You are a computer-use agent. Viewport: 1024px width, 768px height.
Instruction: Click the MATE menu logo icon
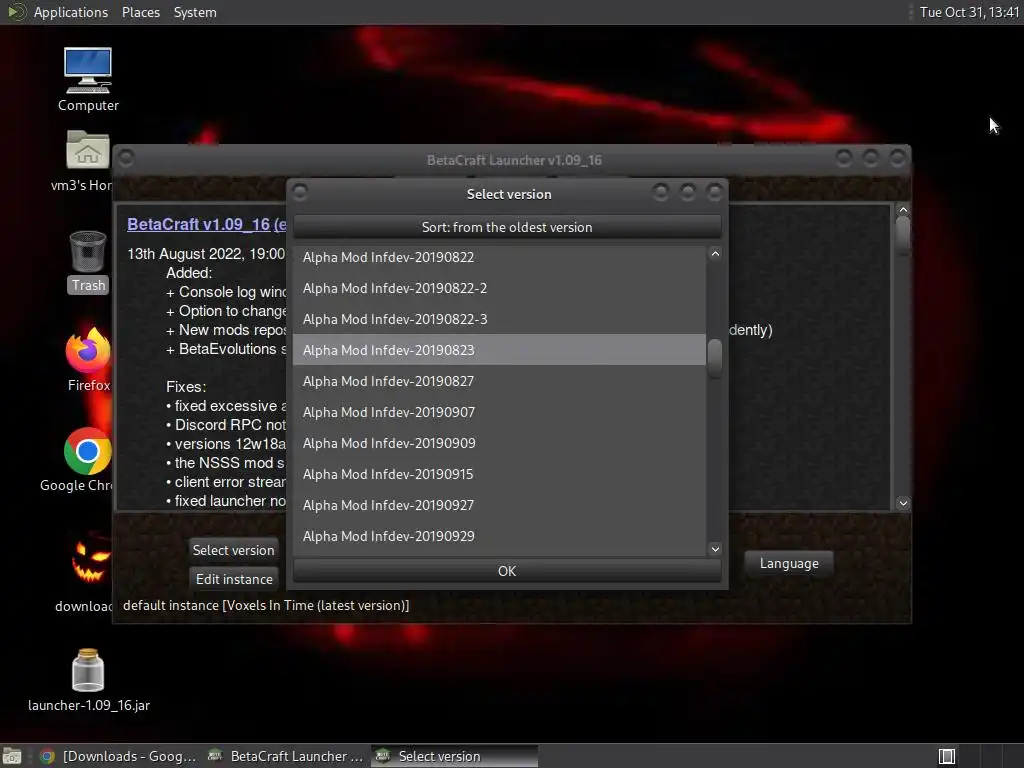[16, 12]
